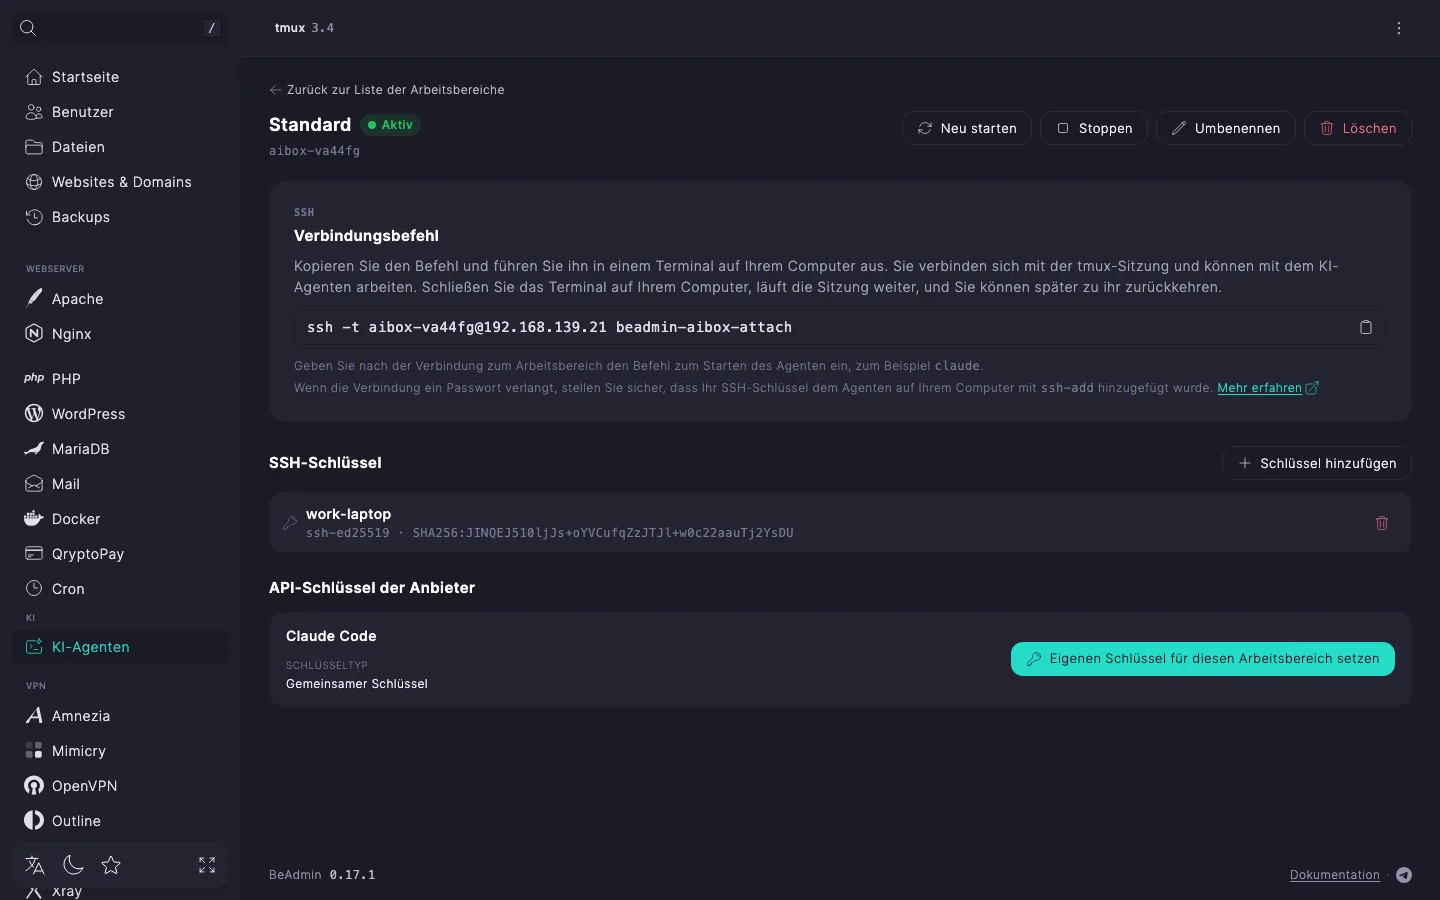The height and width of the screenshot is (900, 1440).
Task: Select KI-Agenten in the sidebar
Action: (120, 647)
